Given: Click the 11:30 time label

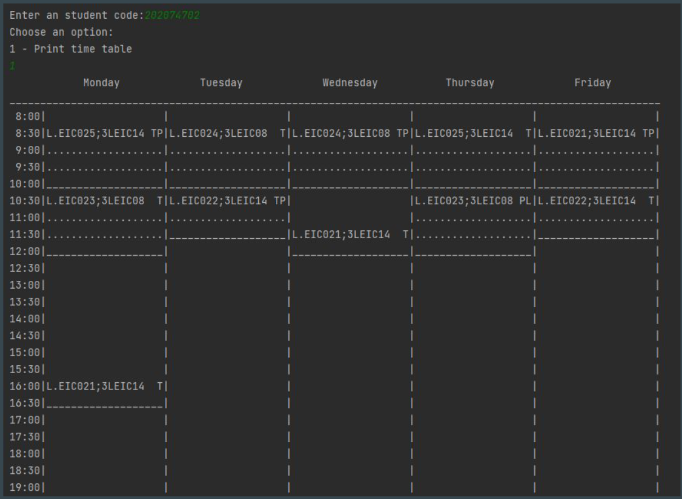Looking at the screenshot, I should [x=25, y=234].
